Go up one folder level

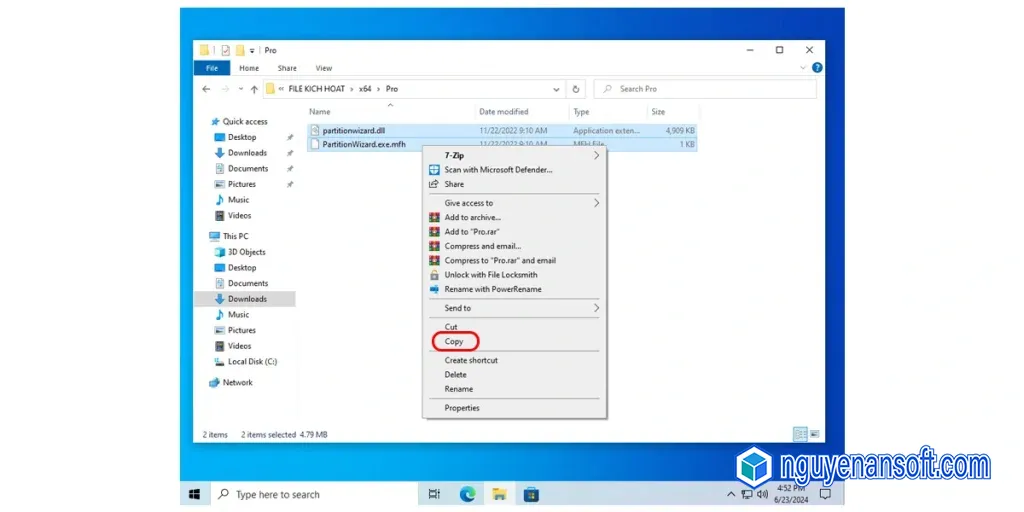(254, 89)
